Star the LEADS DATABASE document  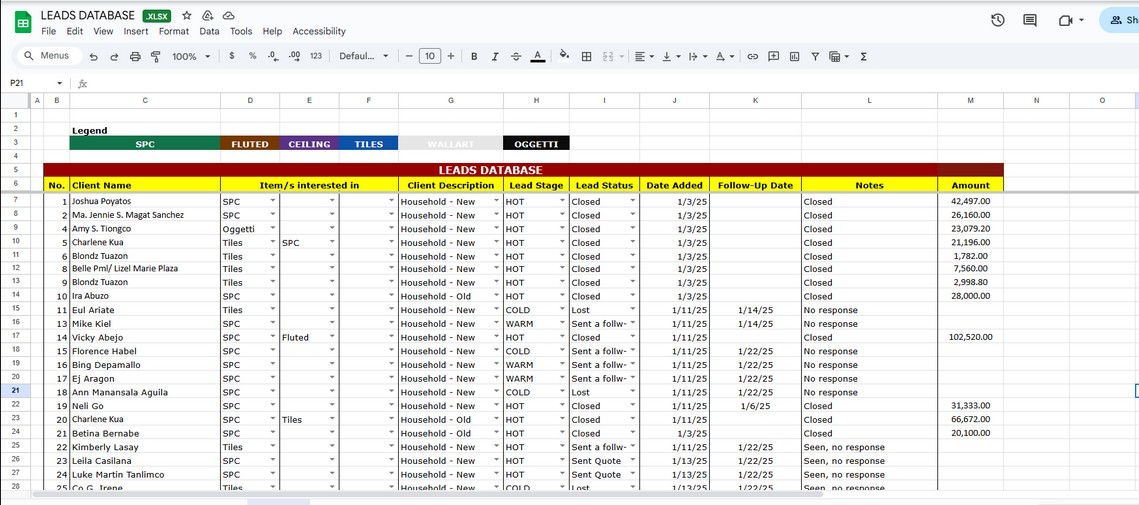pyautogui.click(x=187, y=15)
